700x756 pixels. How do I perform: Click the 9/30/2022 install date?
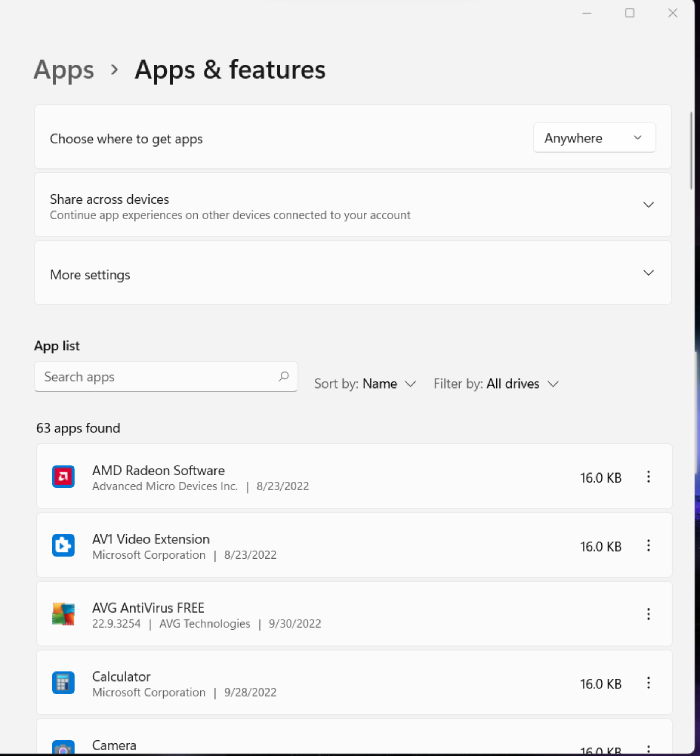(295, 623)
